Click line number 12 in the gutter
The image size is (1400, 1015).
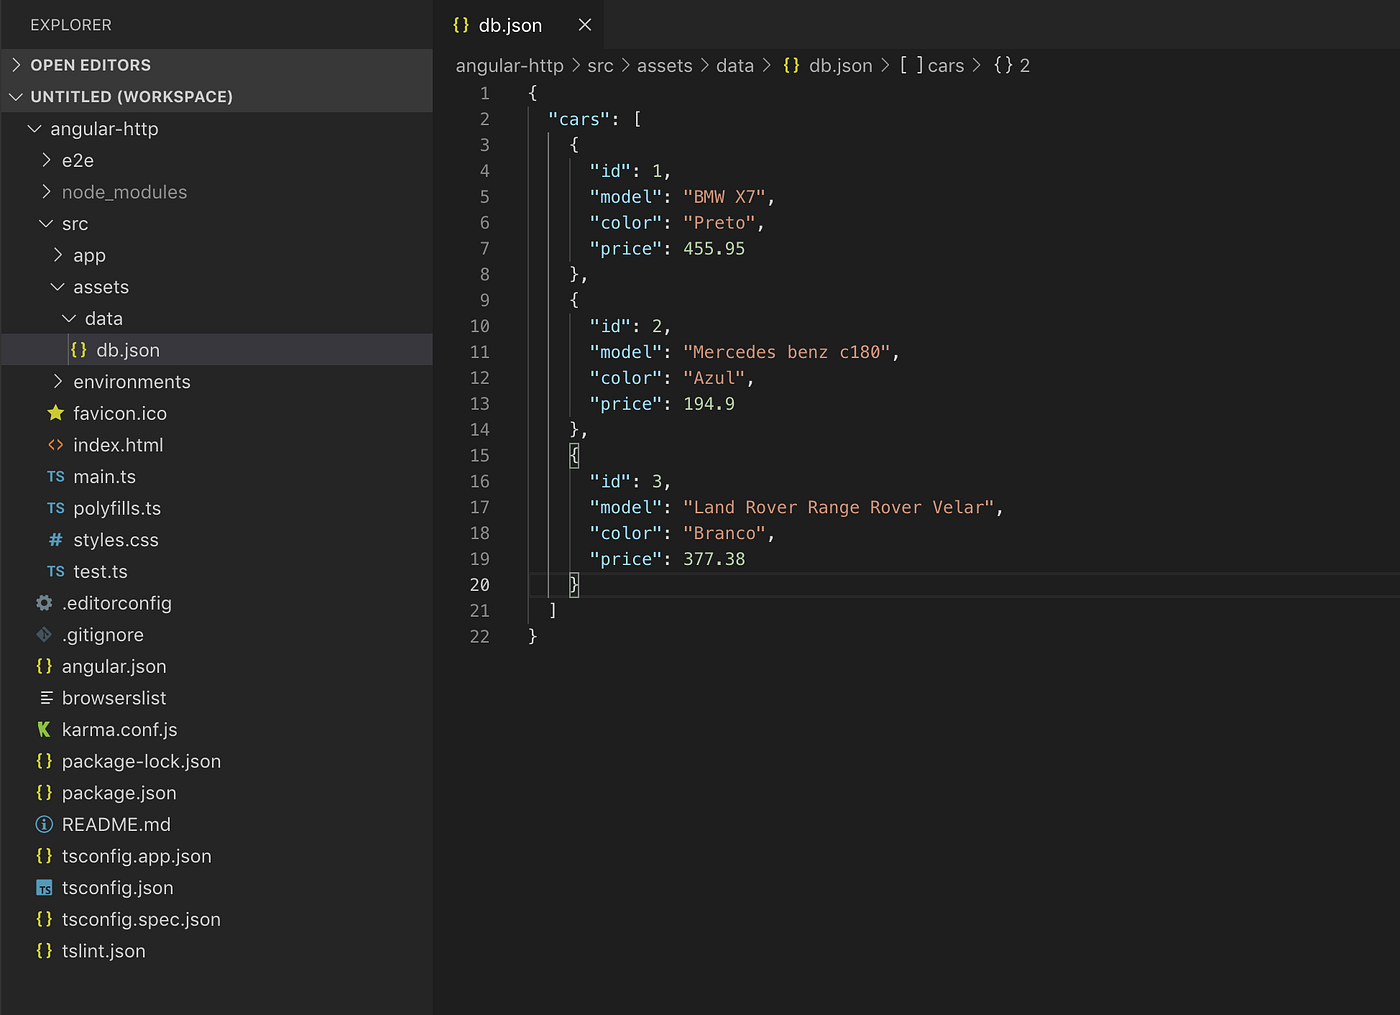pyautogui.click(x=479, y=378)
